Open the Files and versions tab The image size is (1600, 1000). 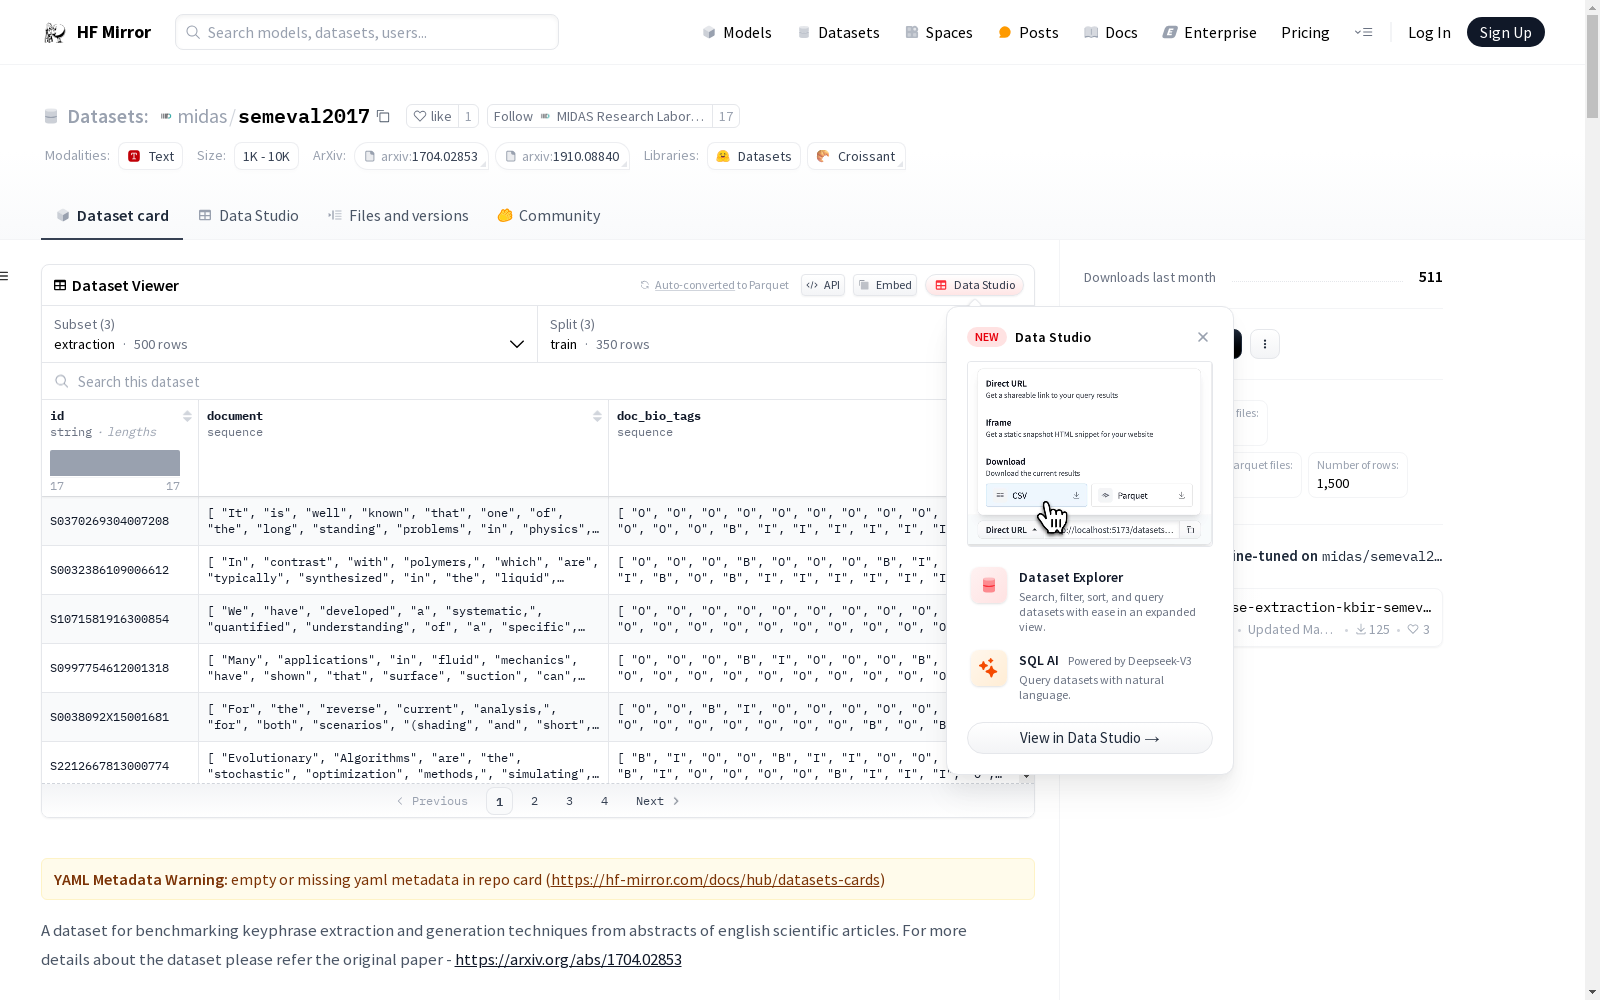398,216
